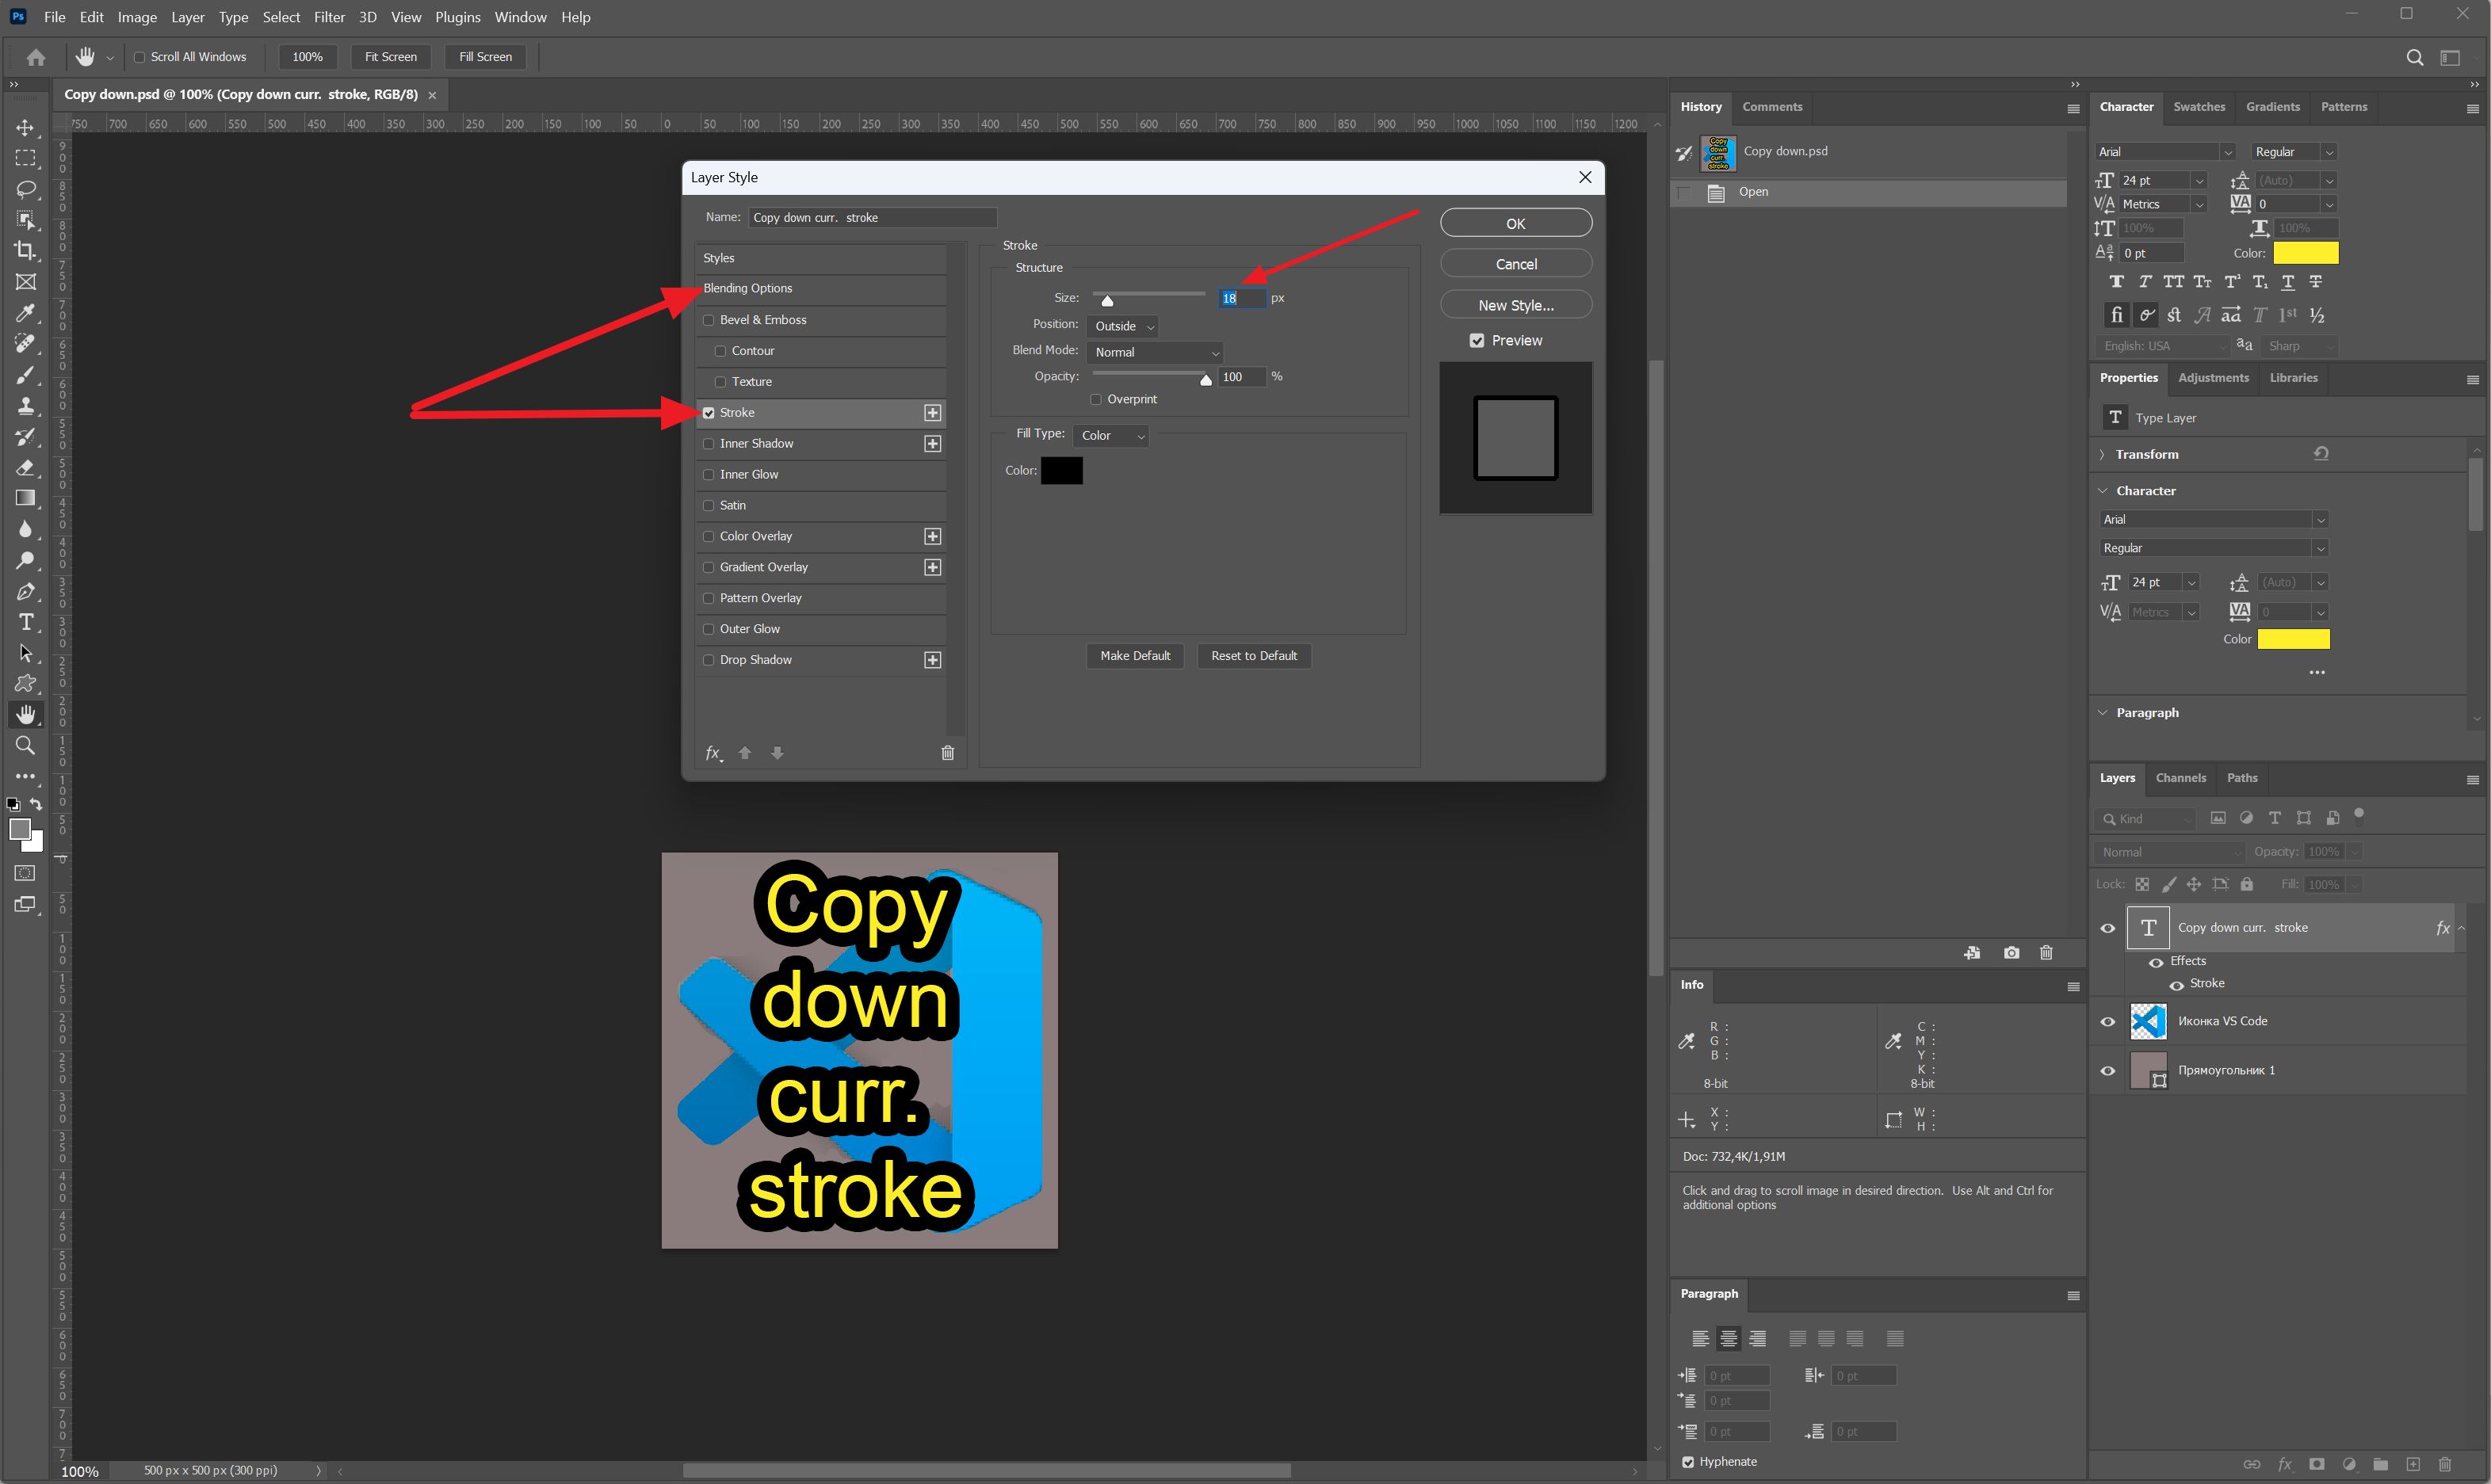Click the stroke Opacity slider handle
This screenshot has width=2491, height=1484.
click(x=1206, y=380)
